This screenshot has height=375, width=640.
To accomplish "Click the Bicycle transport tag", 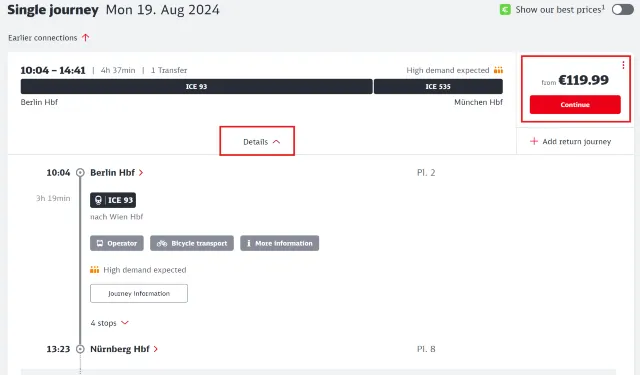I will (x=192, y=243).
